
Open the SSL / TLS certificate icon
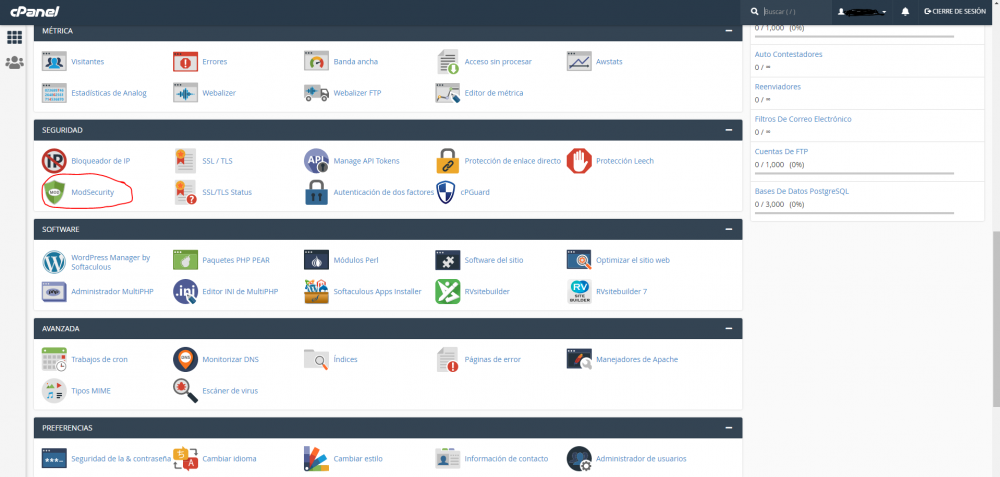tap(186, 161)
